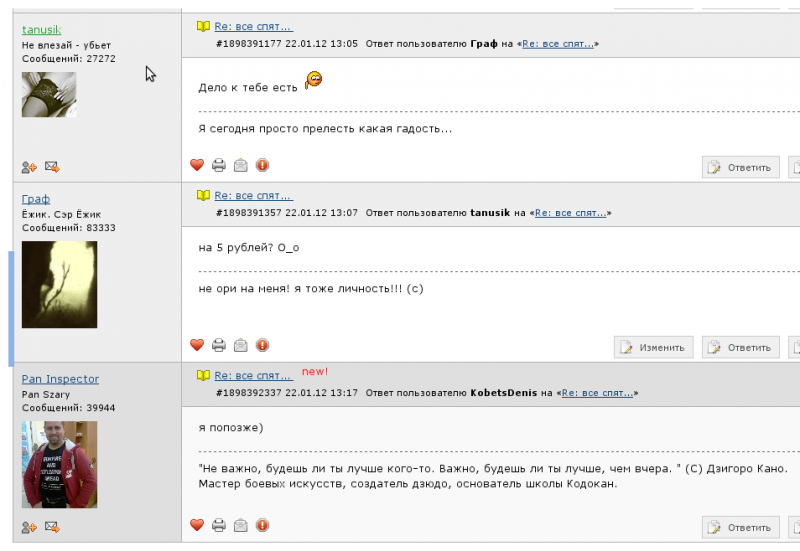
Task: Open Граф user profile link
Action: 36,198
